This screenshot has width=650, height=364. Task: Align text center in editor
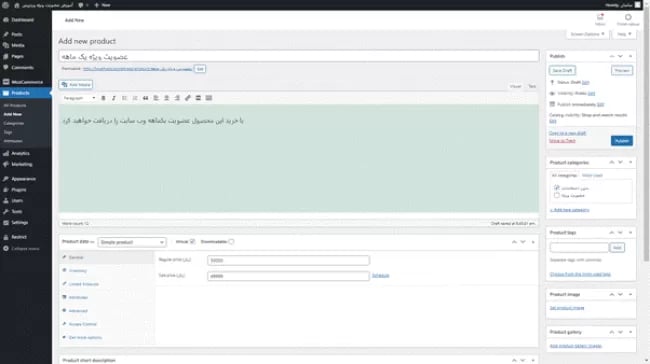tap(167, 98)
